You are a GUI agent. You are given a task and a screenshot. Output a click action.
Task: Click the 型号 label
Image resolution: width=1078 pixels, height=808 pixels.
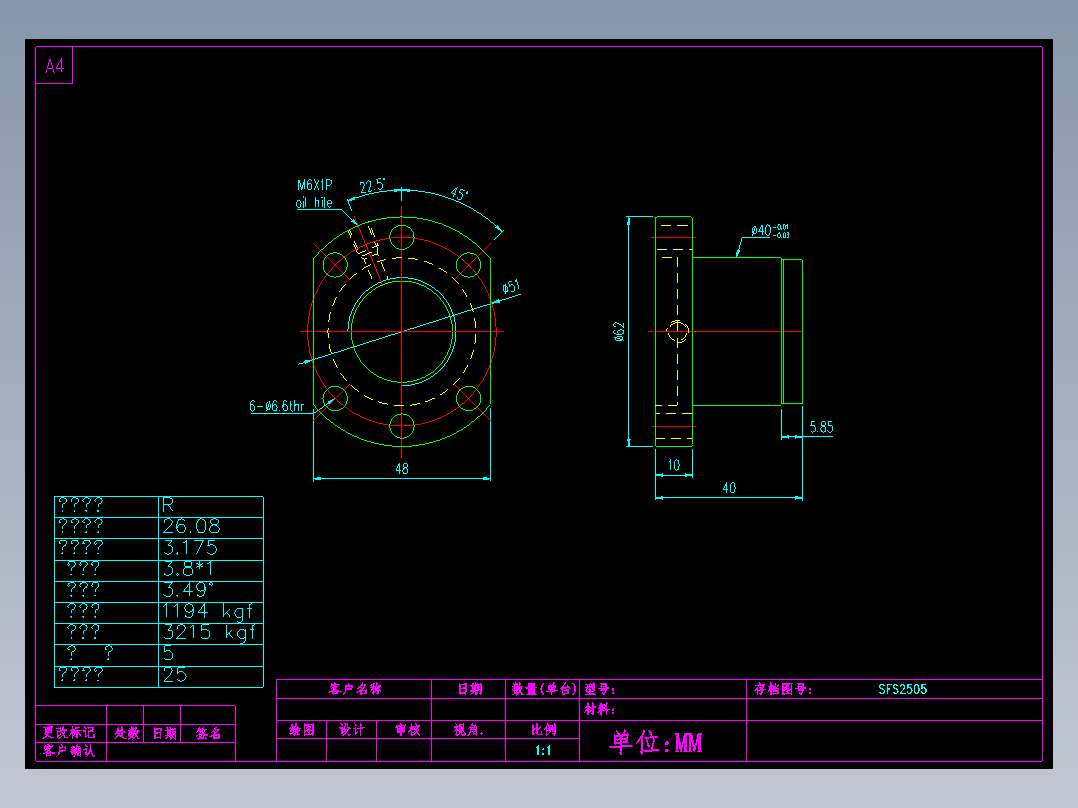click(x=600, y=689)
